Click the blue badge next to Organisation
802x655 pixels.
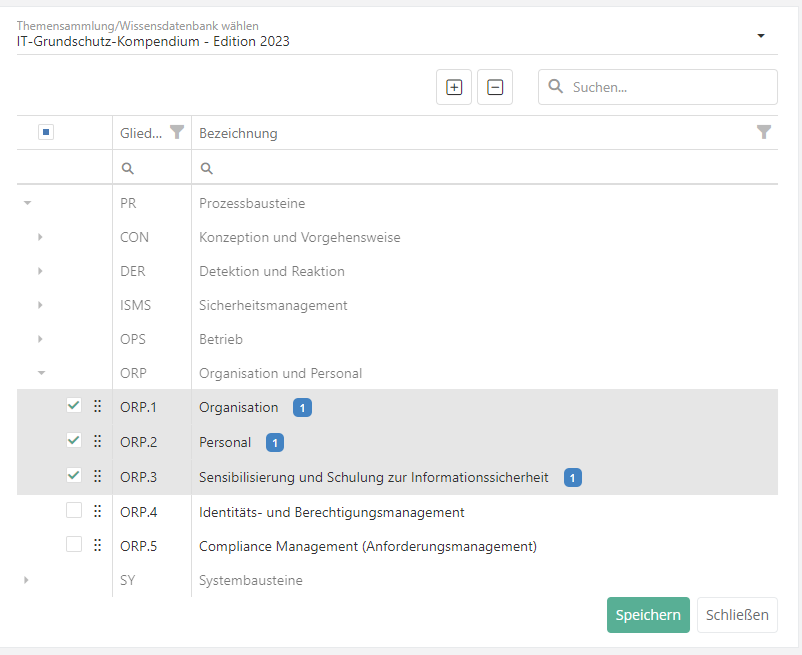[x=303, y=407]
